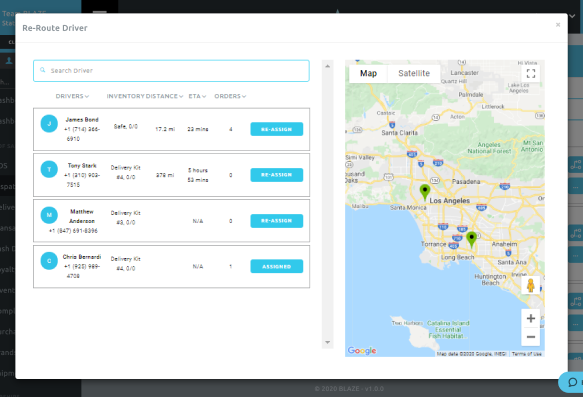Viewport: 583px width, 397px height.
Task: Re-assign order to Matthew Anderson
Action: [x=277, y=221]
